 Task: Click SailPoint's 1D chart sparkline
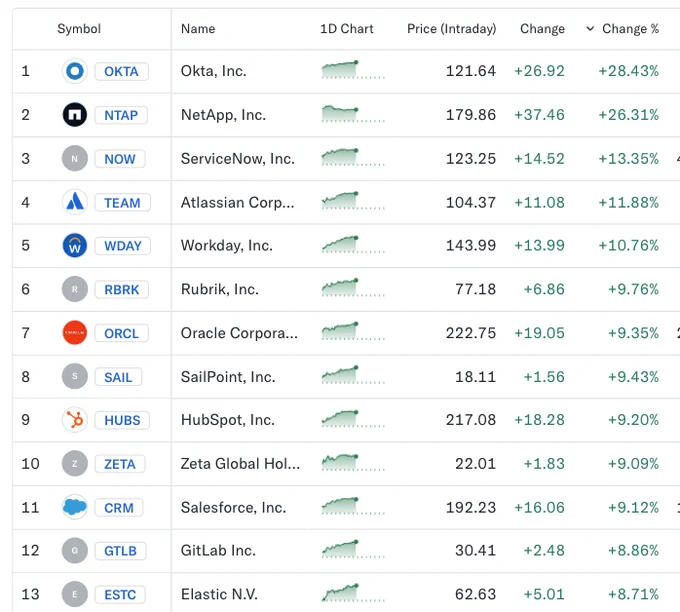point(353,375)
